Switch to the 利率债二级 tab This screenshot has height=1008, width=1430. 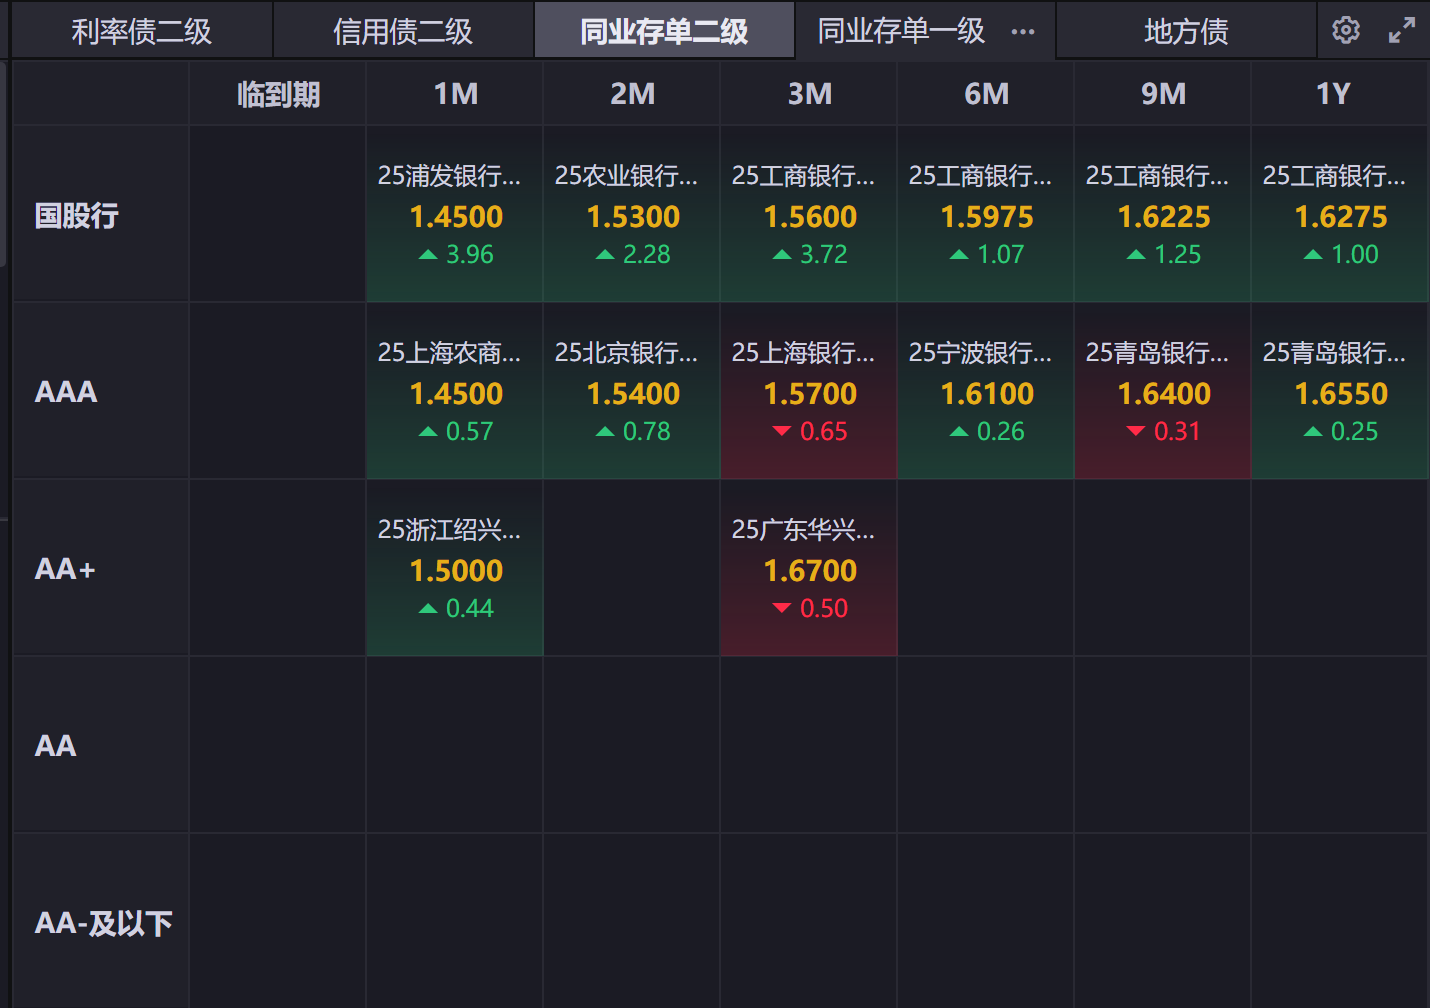click(141, 32)
